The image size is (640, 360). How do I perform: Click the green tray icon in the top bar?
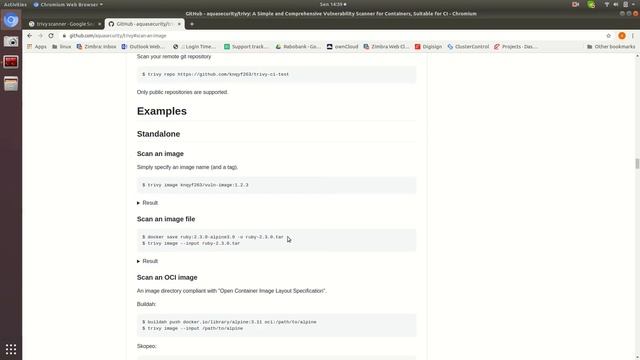coord(591,4)
